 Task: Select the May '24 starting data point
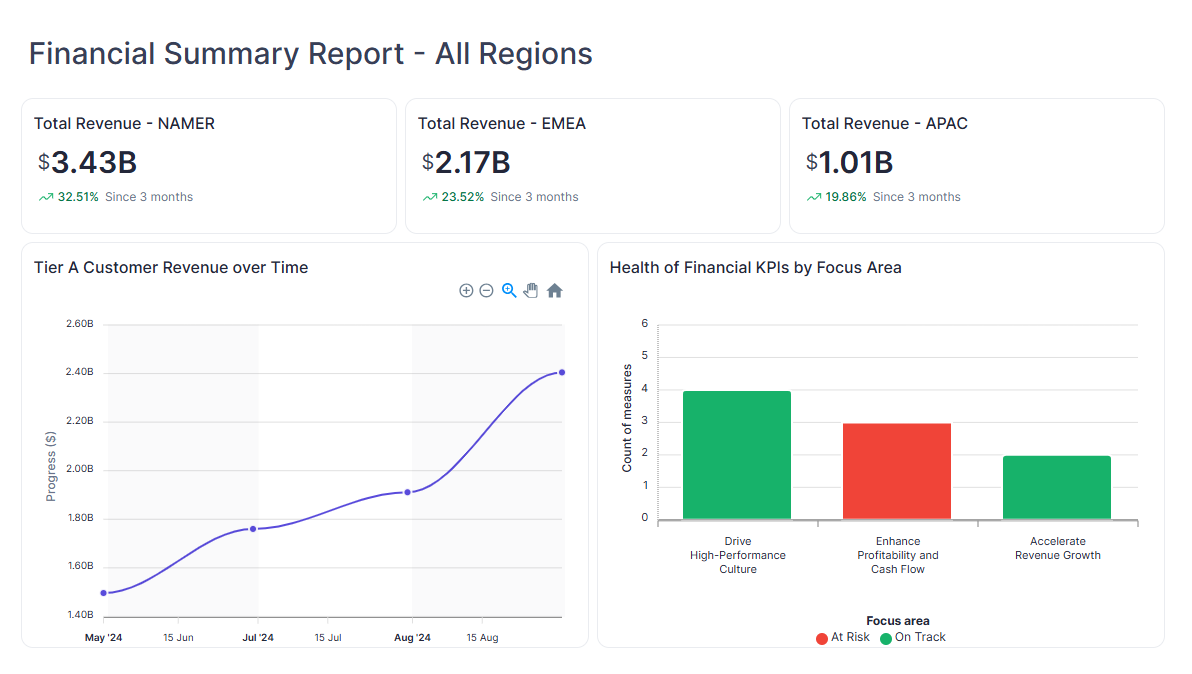click(104, 593)
